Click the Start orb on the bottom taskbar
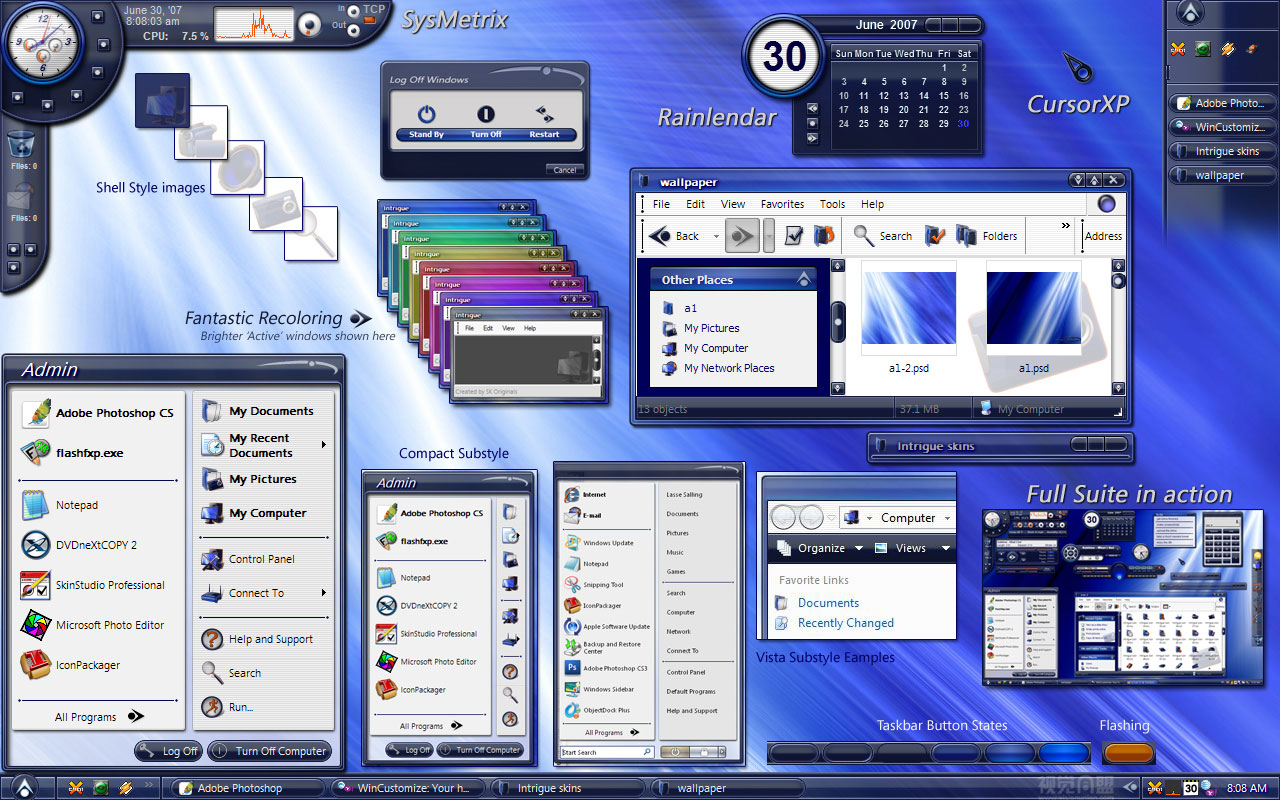 pos(25,787)
